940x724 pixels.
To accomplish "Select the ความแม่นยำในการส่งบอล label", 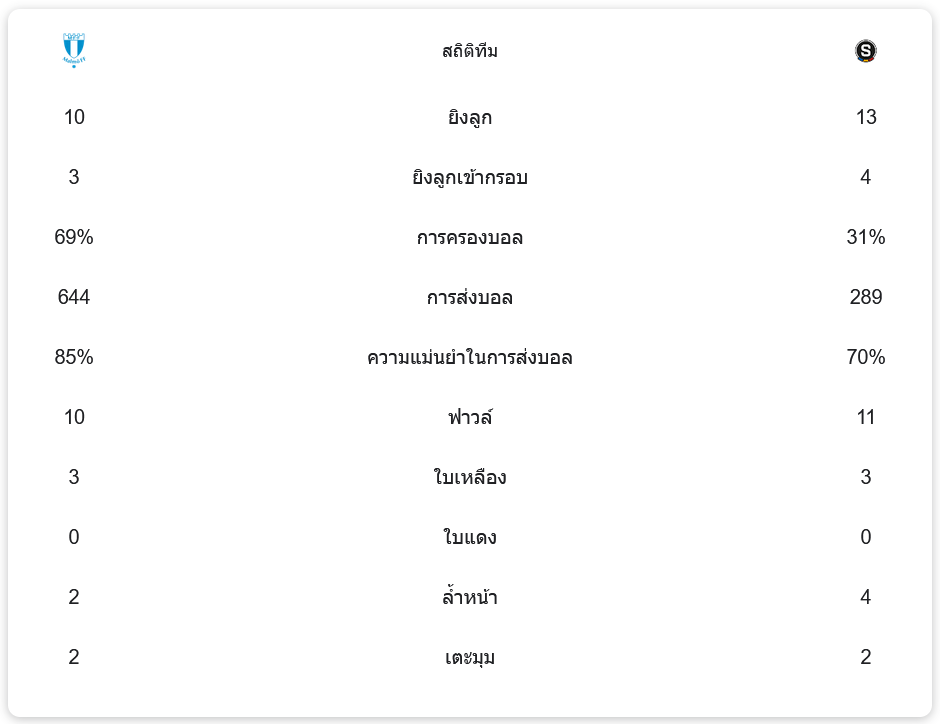I will pyautogui.click(x=470, y=358).
